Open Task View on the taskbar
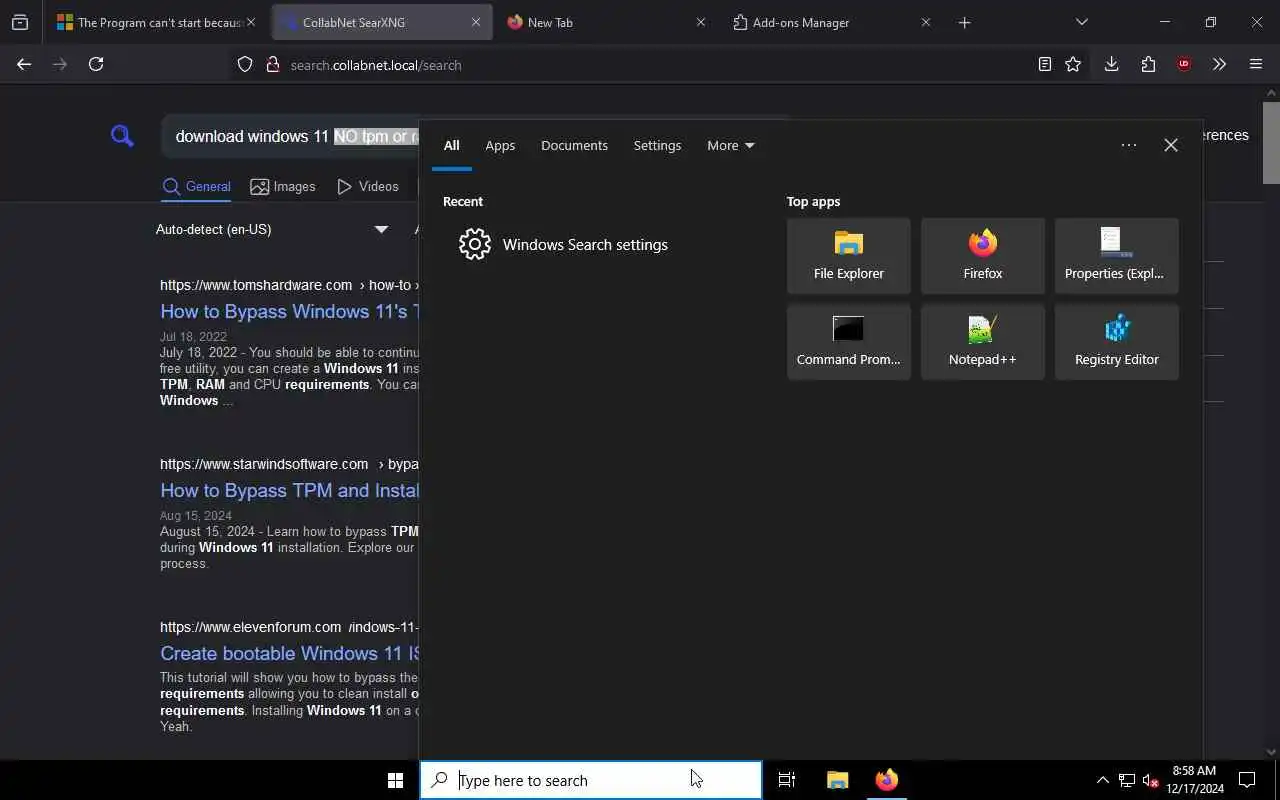Screen dimensions: 1280x800 tap(787, 780)
